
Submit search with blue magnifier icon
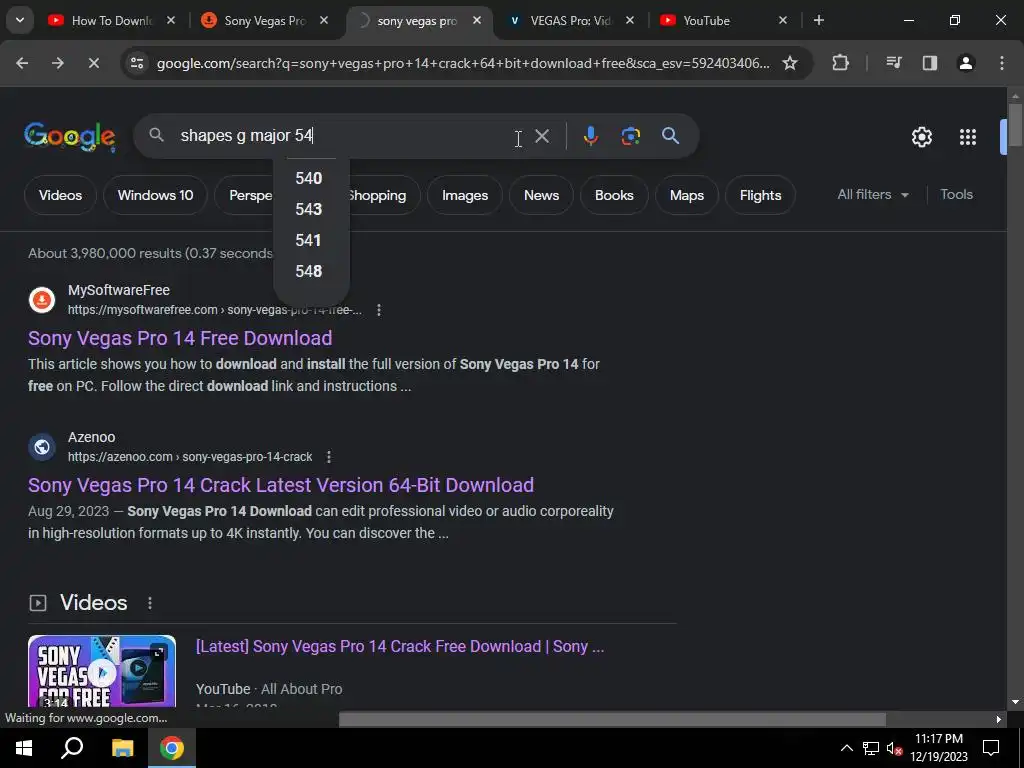(x=671, y=136)
